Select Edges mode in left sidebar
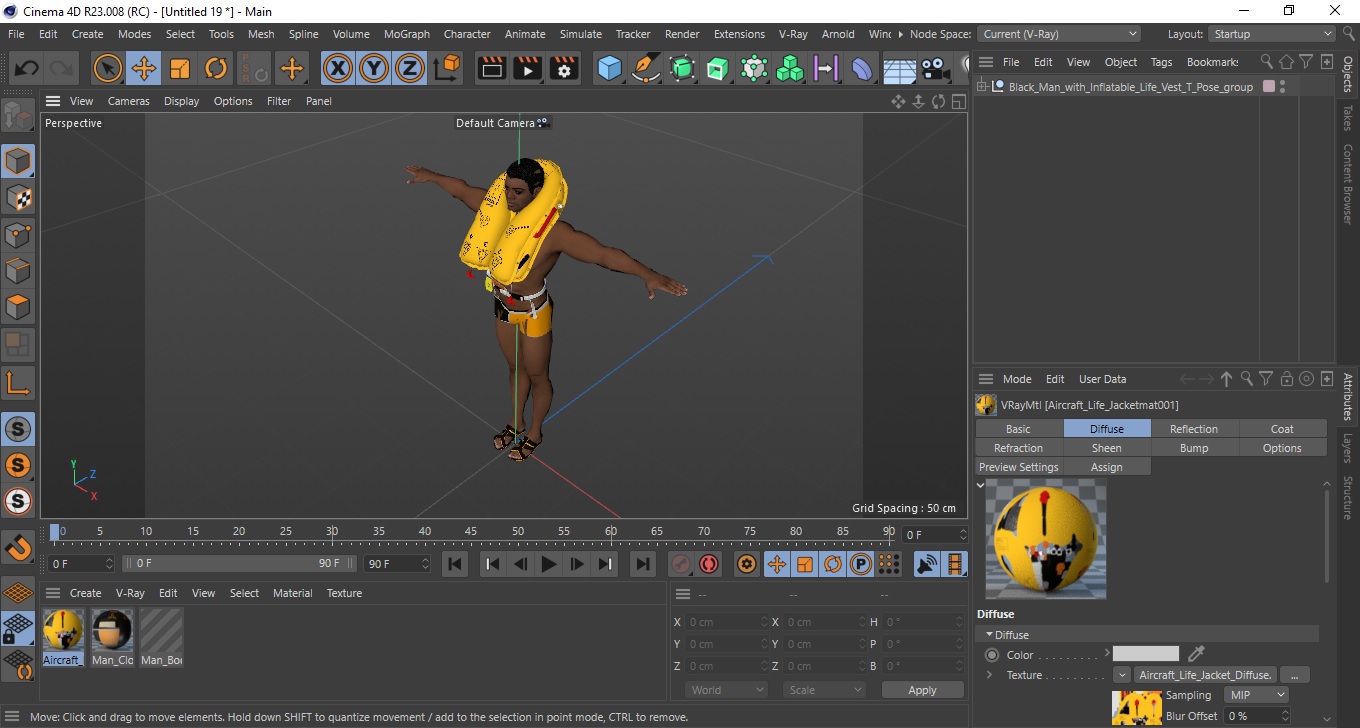The width and height of the screenshot is (1360, 728). (18, 271)
